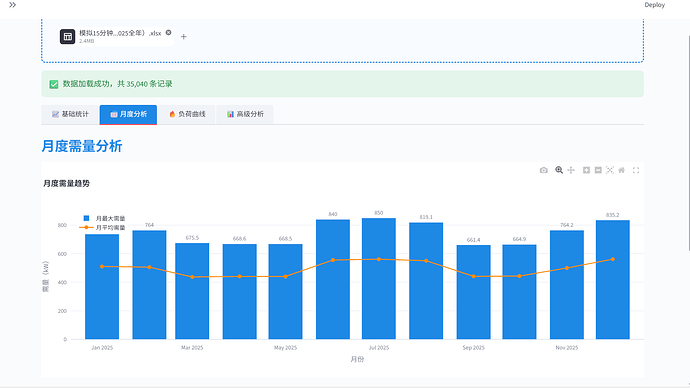Click the 月度需量趋势 chart title
Image resolution: width=690 pixels, height=388 pixels.
(66, 183)
